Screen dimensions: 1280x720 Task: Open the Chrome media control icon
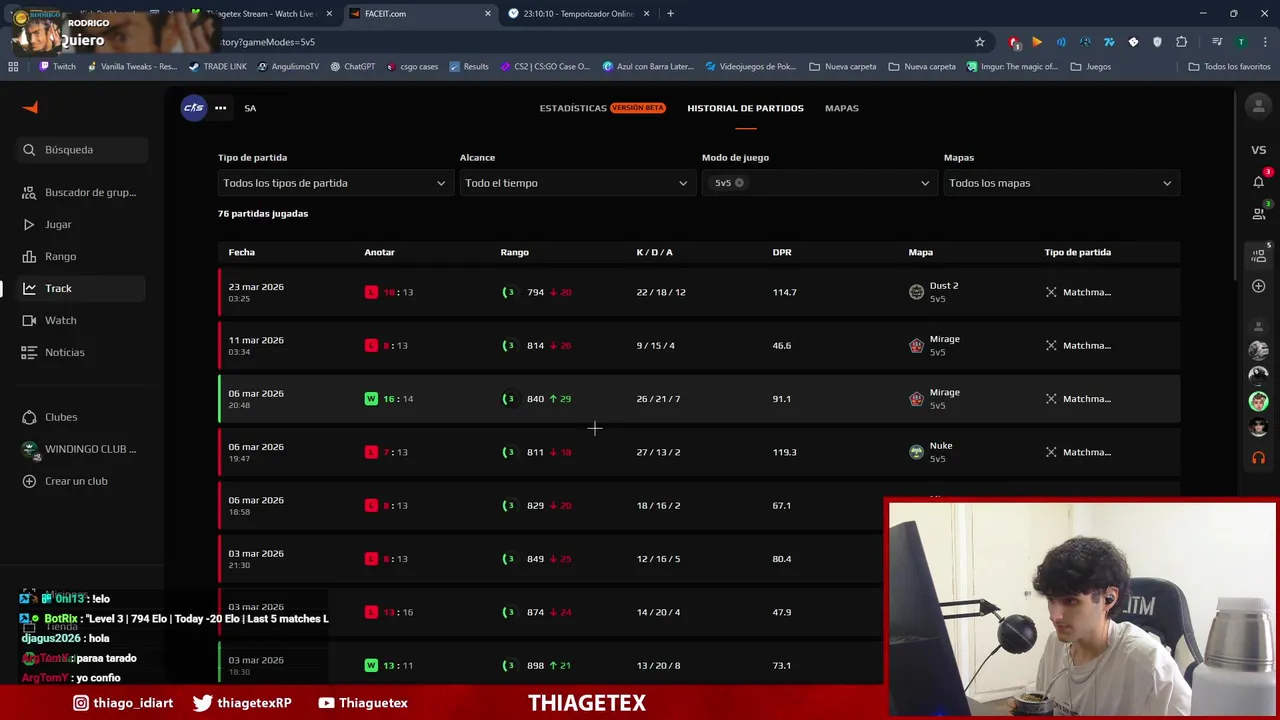click(x=1217, y=42)
